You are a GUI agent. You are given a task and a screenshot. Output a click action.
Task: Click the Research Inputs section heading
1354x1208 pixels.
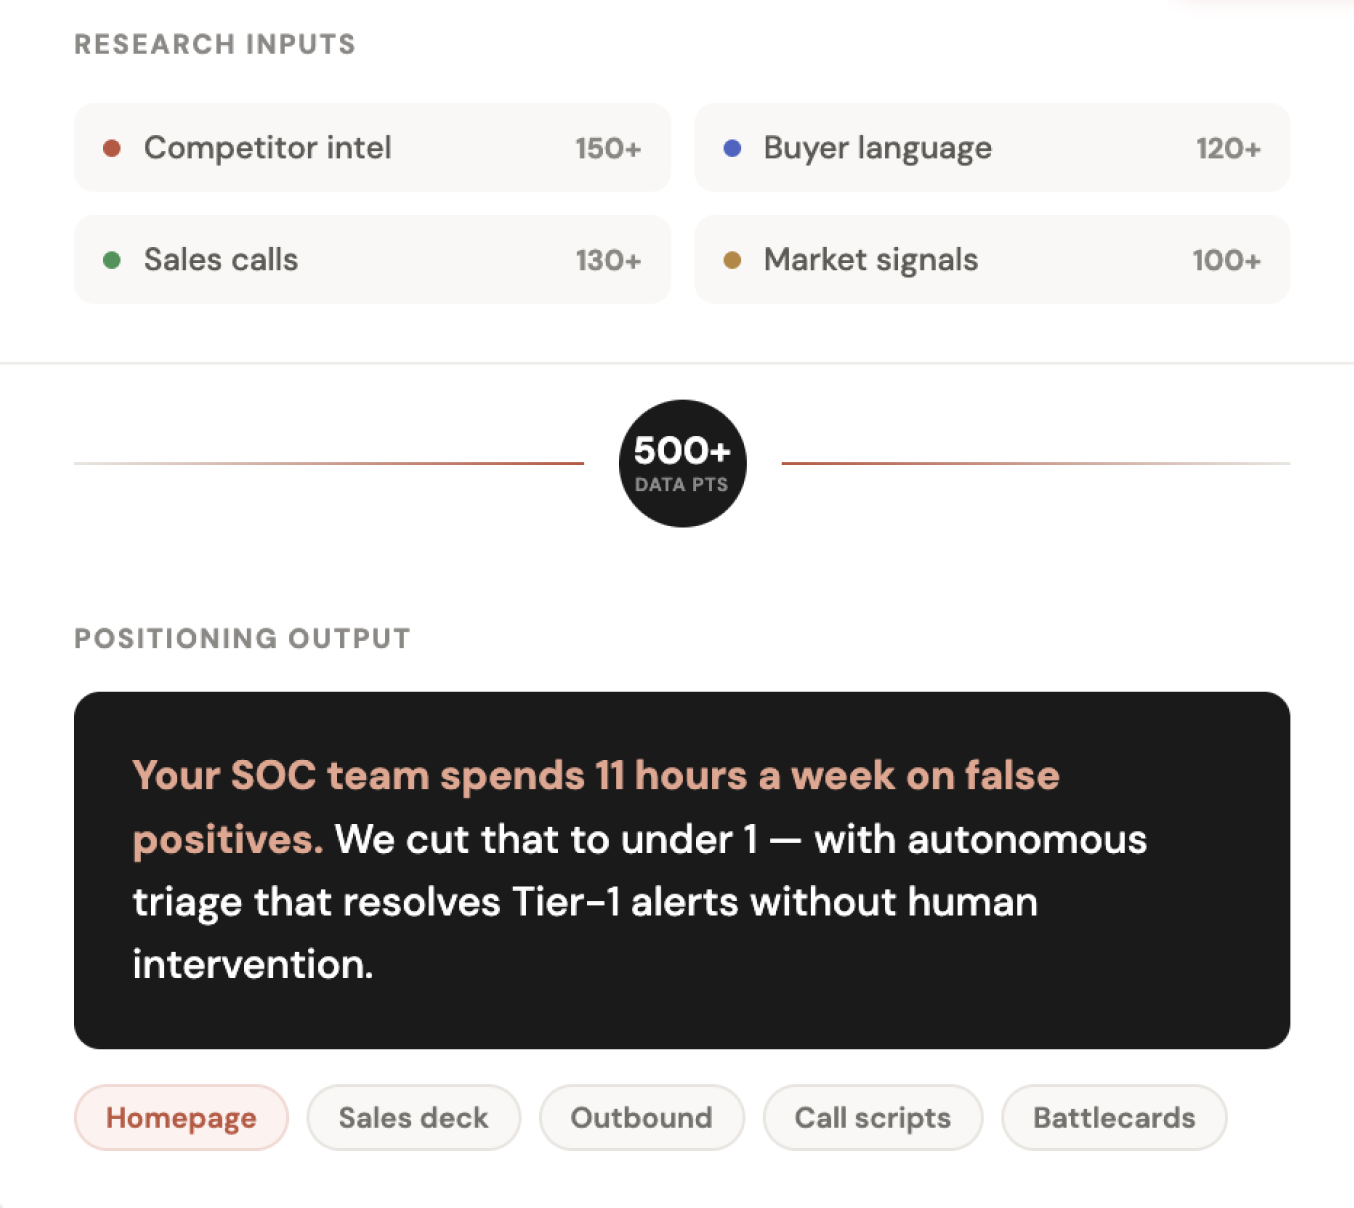pos(215,44)
